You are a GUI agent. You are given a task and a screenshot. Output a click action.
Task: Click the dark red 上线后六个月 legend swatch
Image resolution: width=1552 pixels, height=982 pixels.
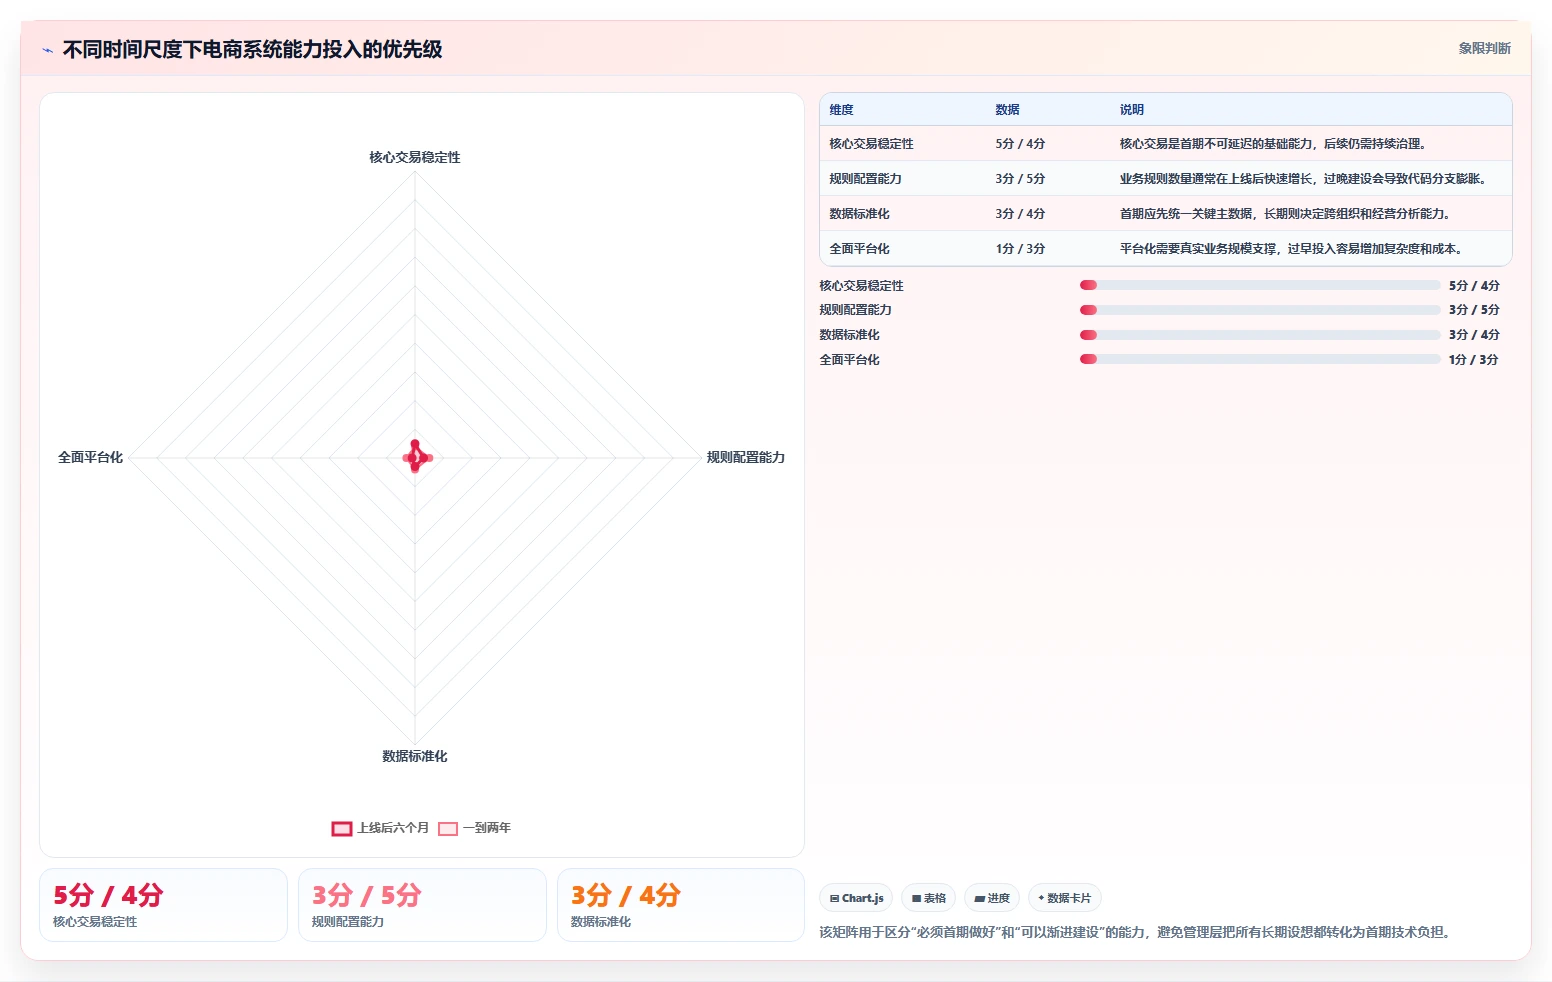point(342,828)
